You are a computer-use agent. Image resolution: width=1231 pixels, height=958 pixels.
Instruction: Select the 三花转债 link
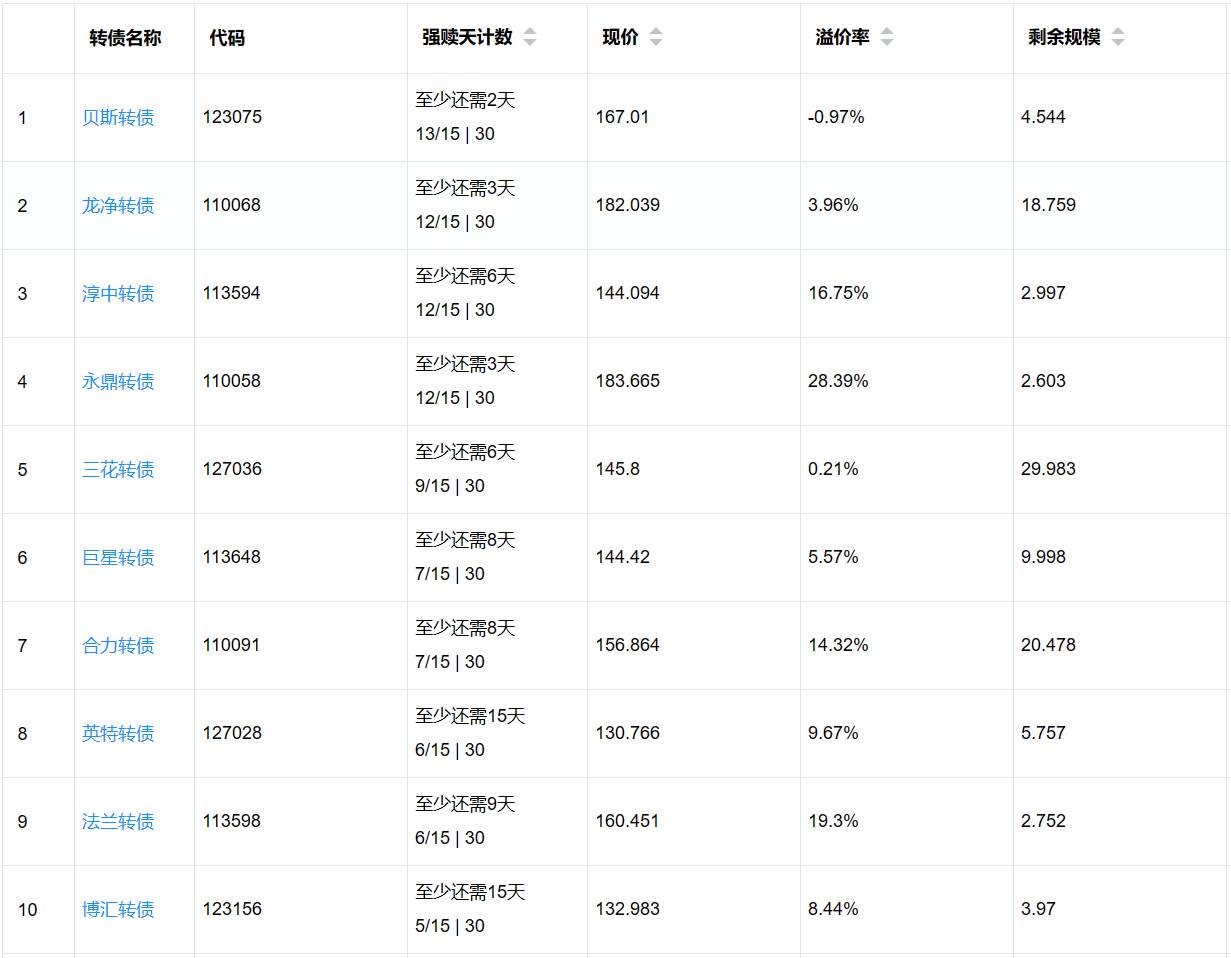click(x=118, y=470)
